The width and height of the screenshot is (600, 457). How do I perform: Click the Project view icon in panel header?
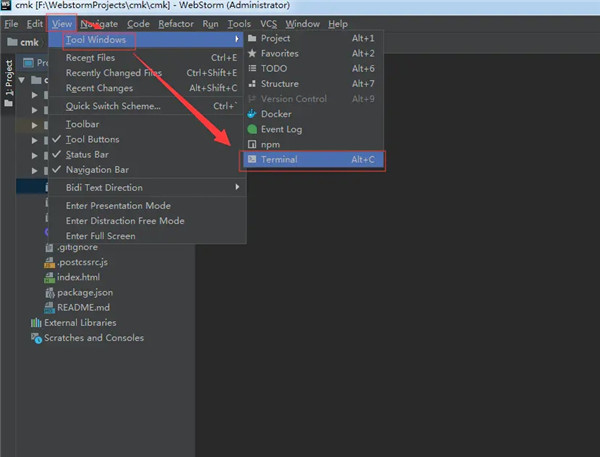pos(28,63)
